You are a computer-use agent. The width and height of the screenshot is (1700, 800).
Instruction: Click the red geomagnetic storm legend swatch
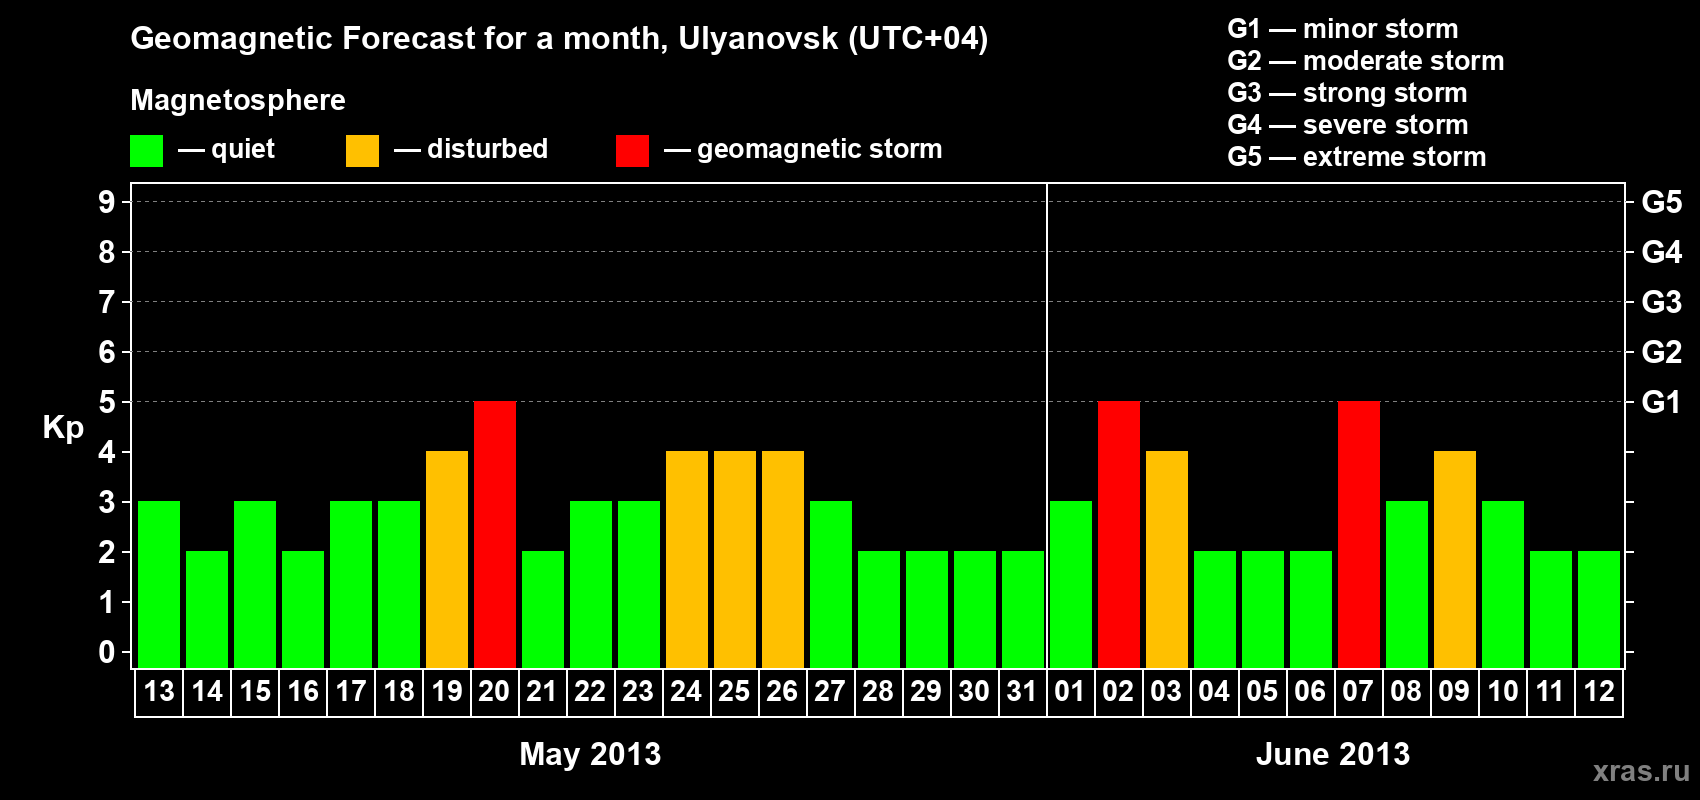pyautogui.click(x=633, y=151)
